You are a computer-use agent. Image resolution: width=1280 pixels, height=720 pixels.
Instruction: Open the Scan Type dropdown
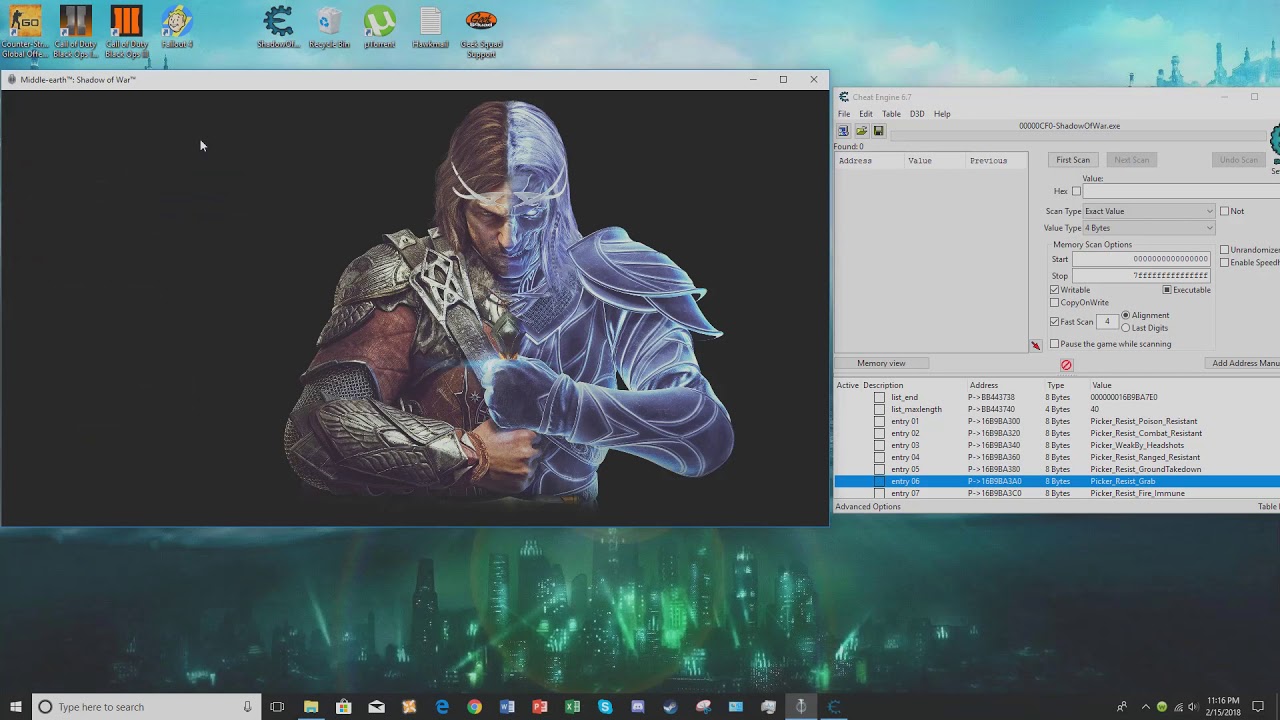tap(1149, 211)
